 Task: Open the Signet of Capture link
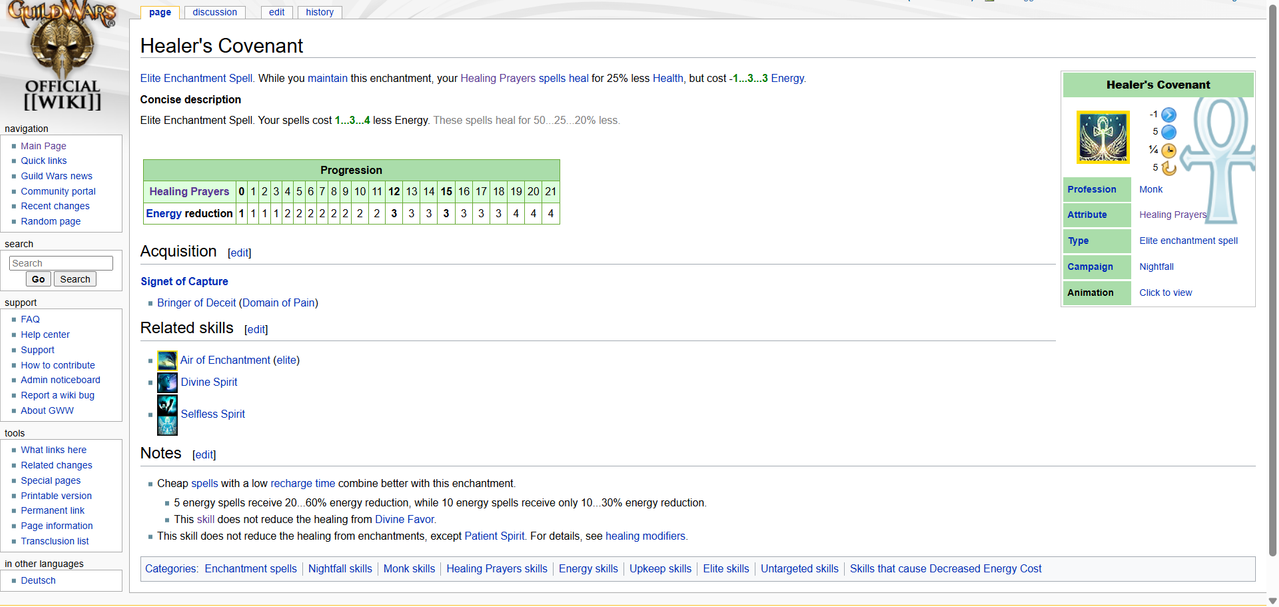[184, 282]
